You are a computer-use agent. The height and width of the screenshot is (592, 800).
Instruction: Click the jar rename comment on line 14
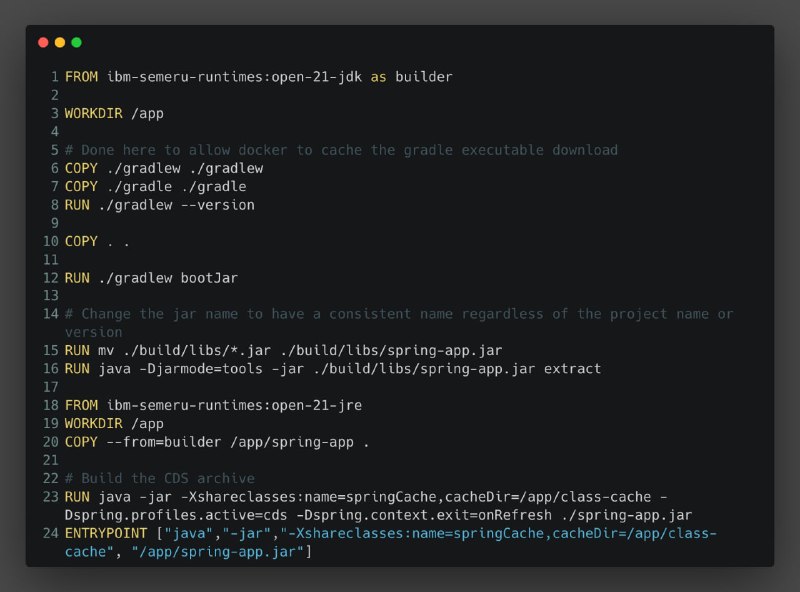(x=399, y=323)
